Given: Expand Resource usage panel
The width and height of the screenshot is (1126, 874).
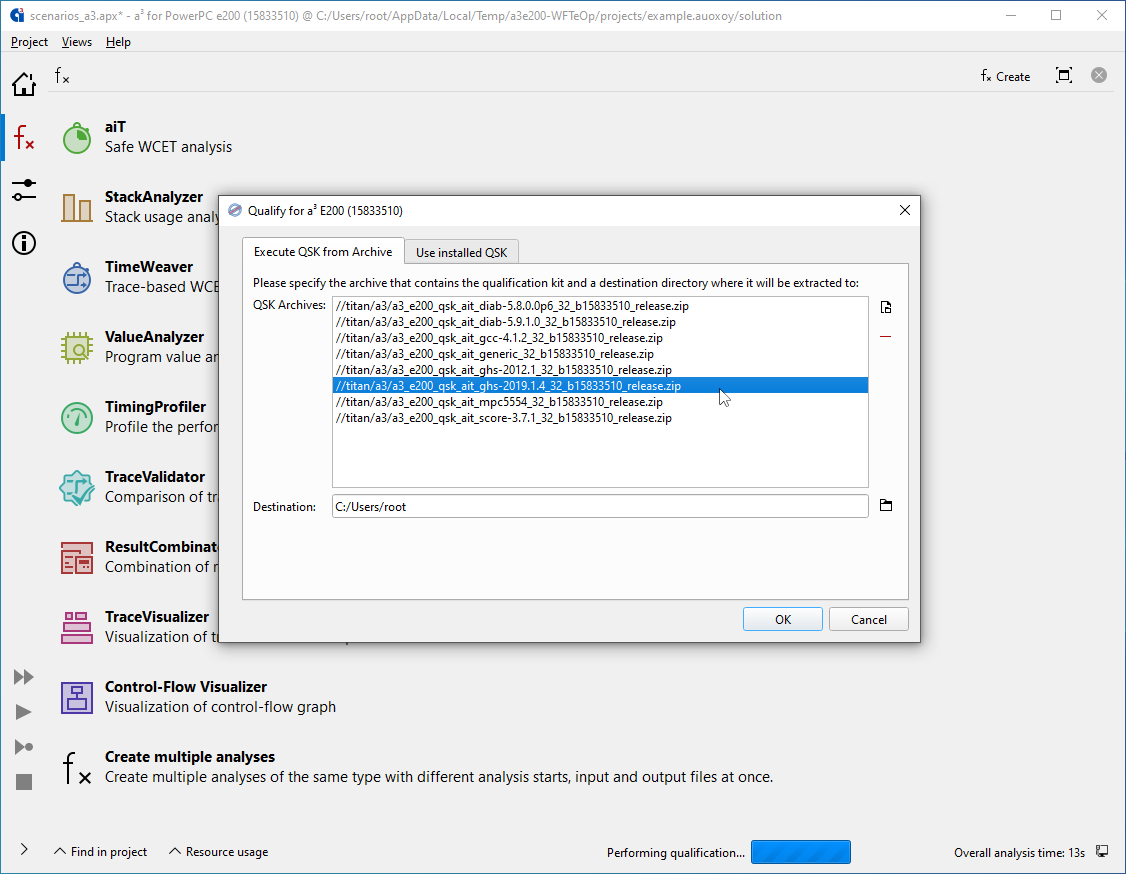Looking at the screenshot, I should [x=218, y=852].
